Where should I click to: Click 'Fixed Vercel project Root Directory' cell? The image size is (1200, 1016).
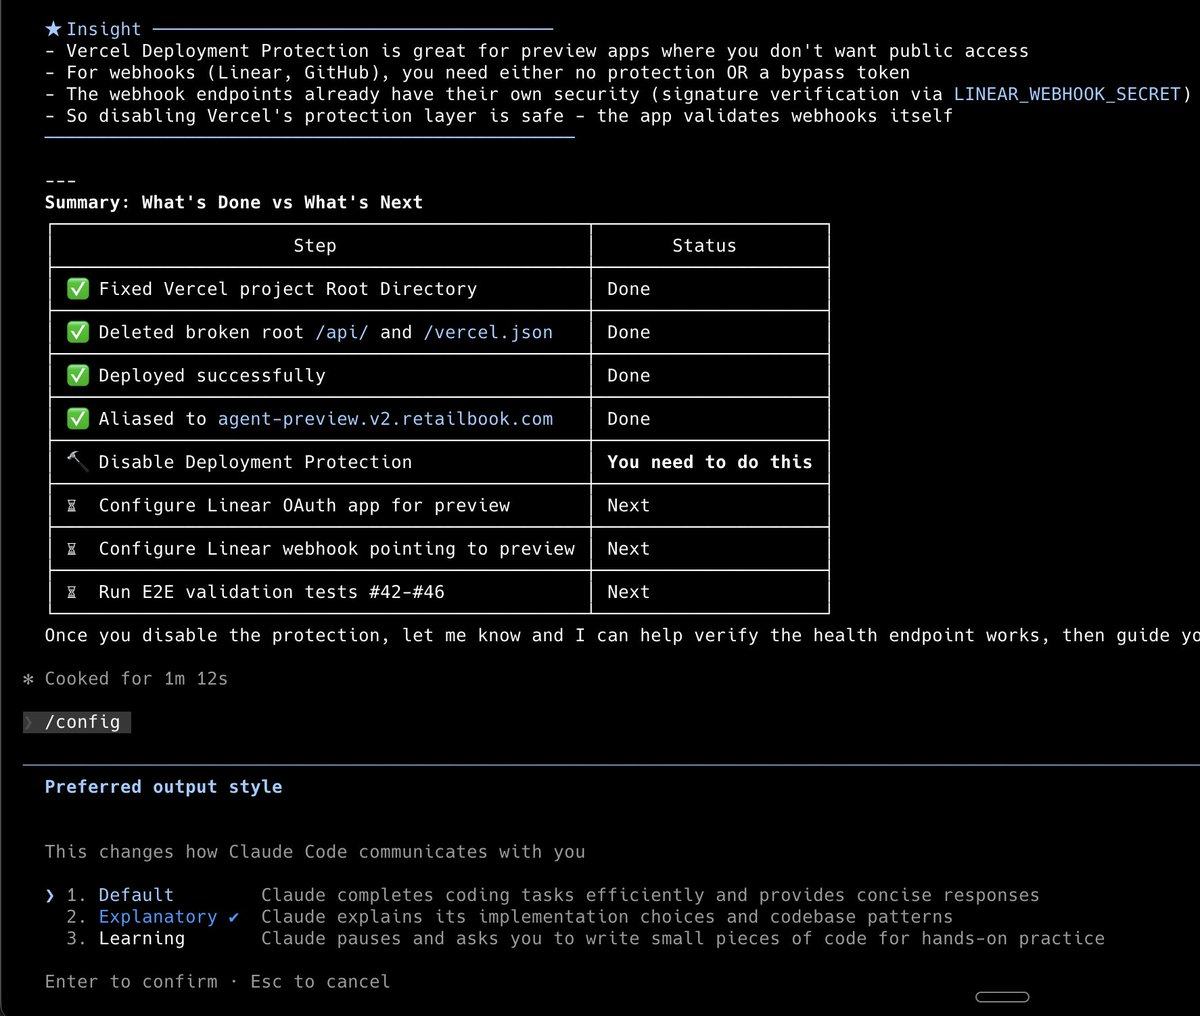coord(288,289)
